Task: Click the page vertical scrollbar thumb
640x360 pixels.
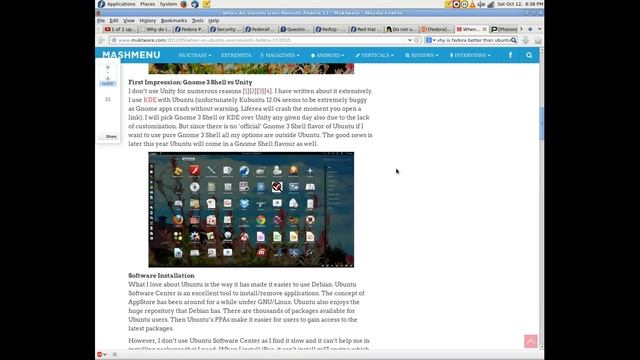Action: click(542, 124)
